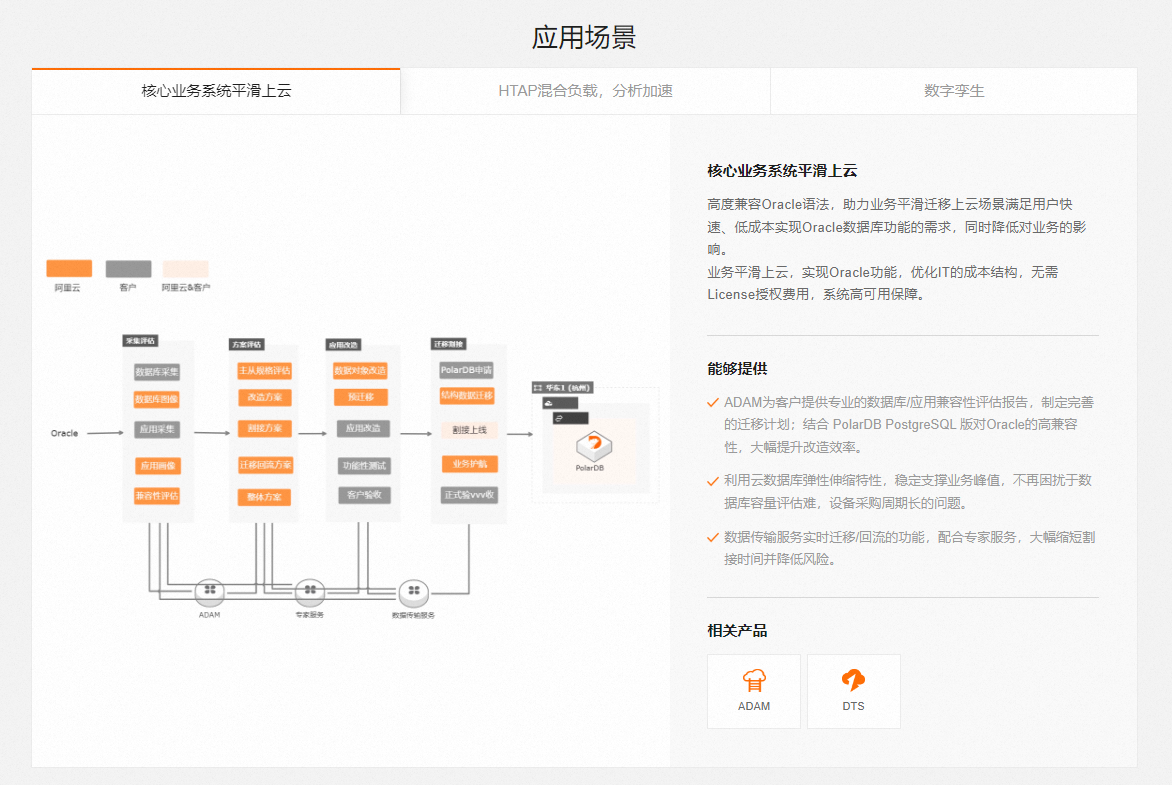Click the orange 阿里云 legend swatch
Screen dimensions: 1172x785
point(68,266)
